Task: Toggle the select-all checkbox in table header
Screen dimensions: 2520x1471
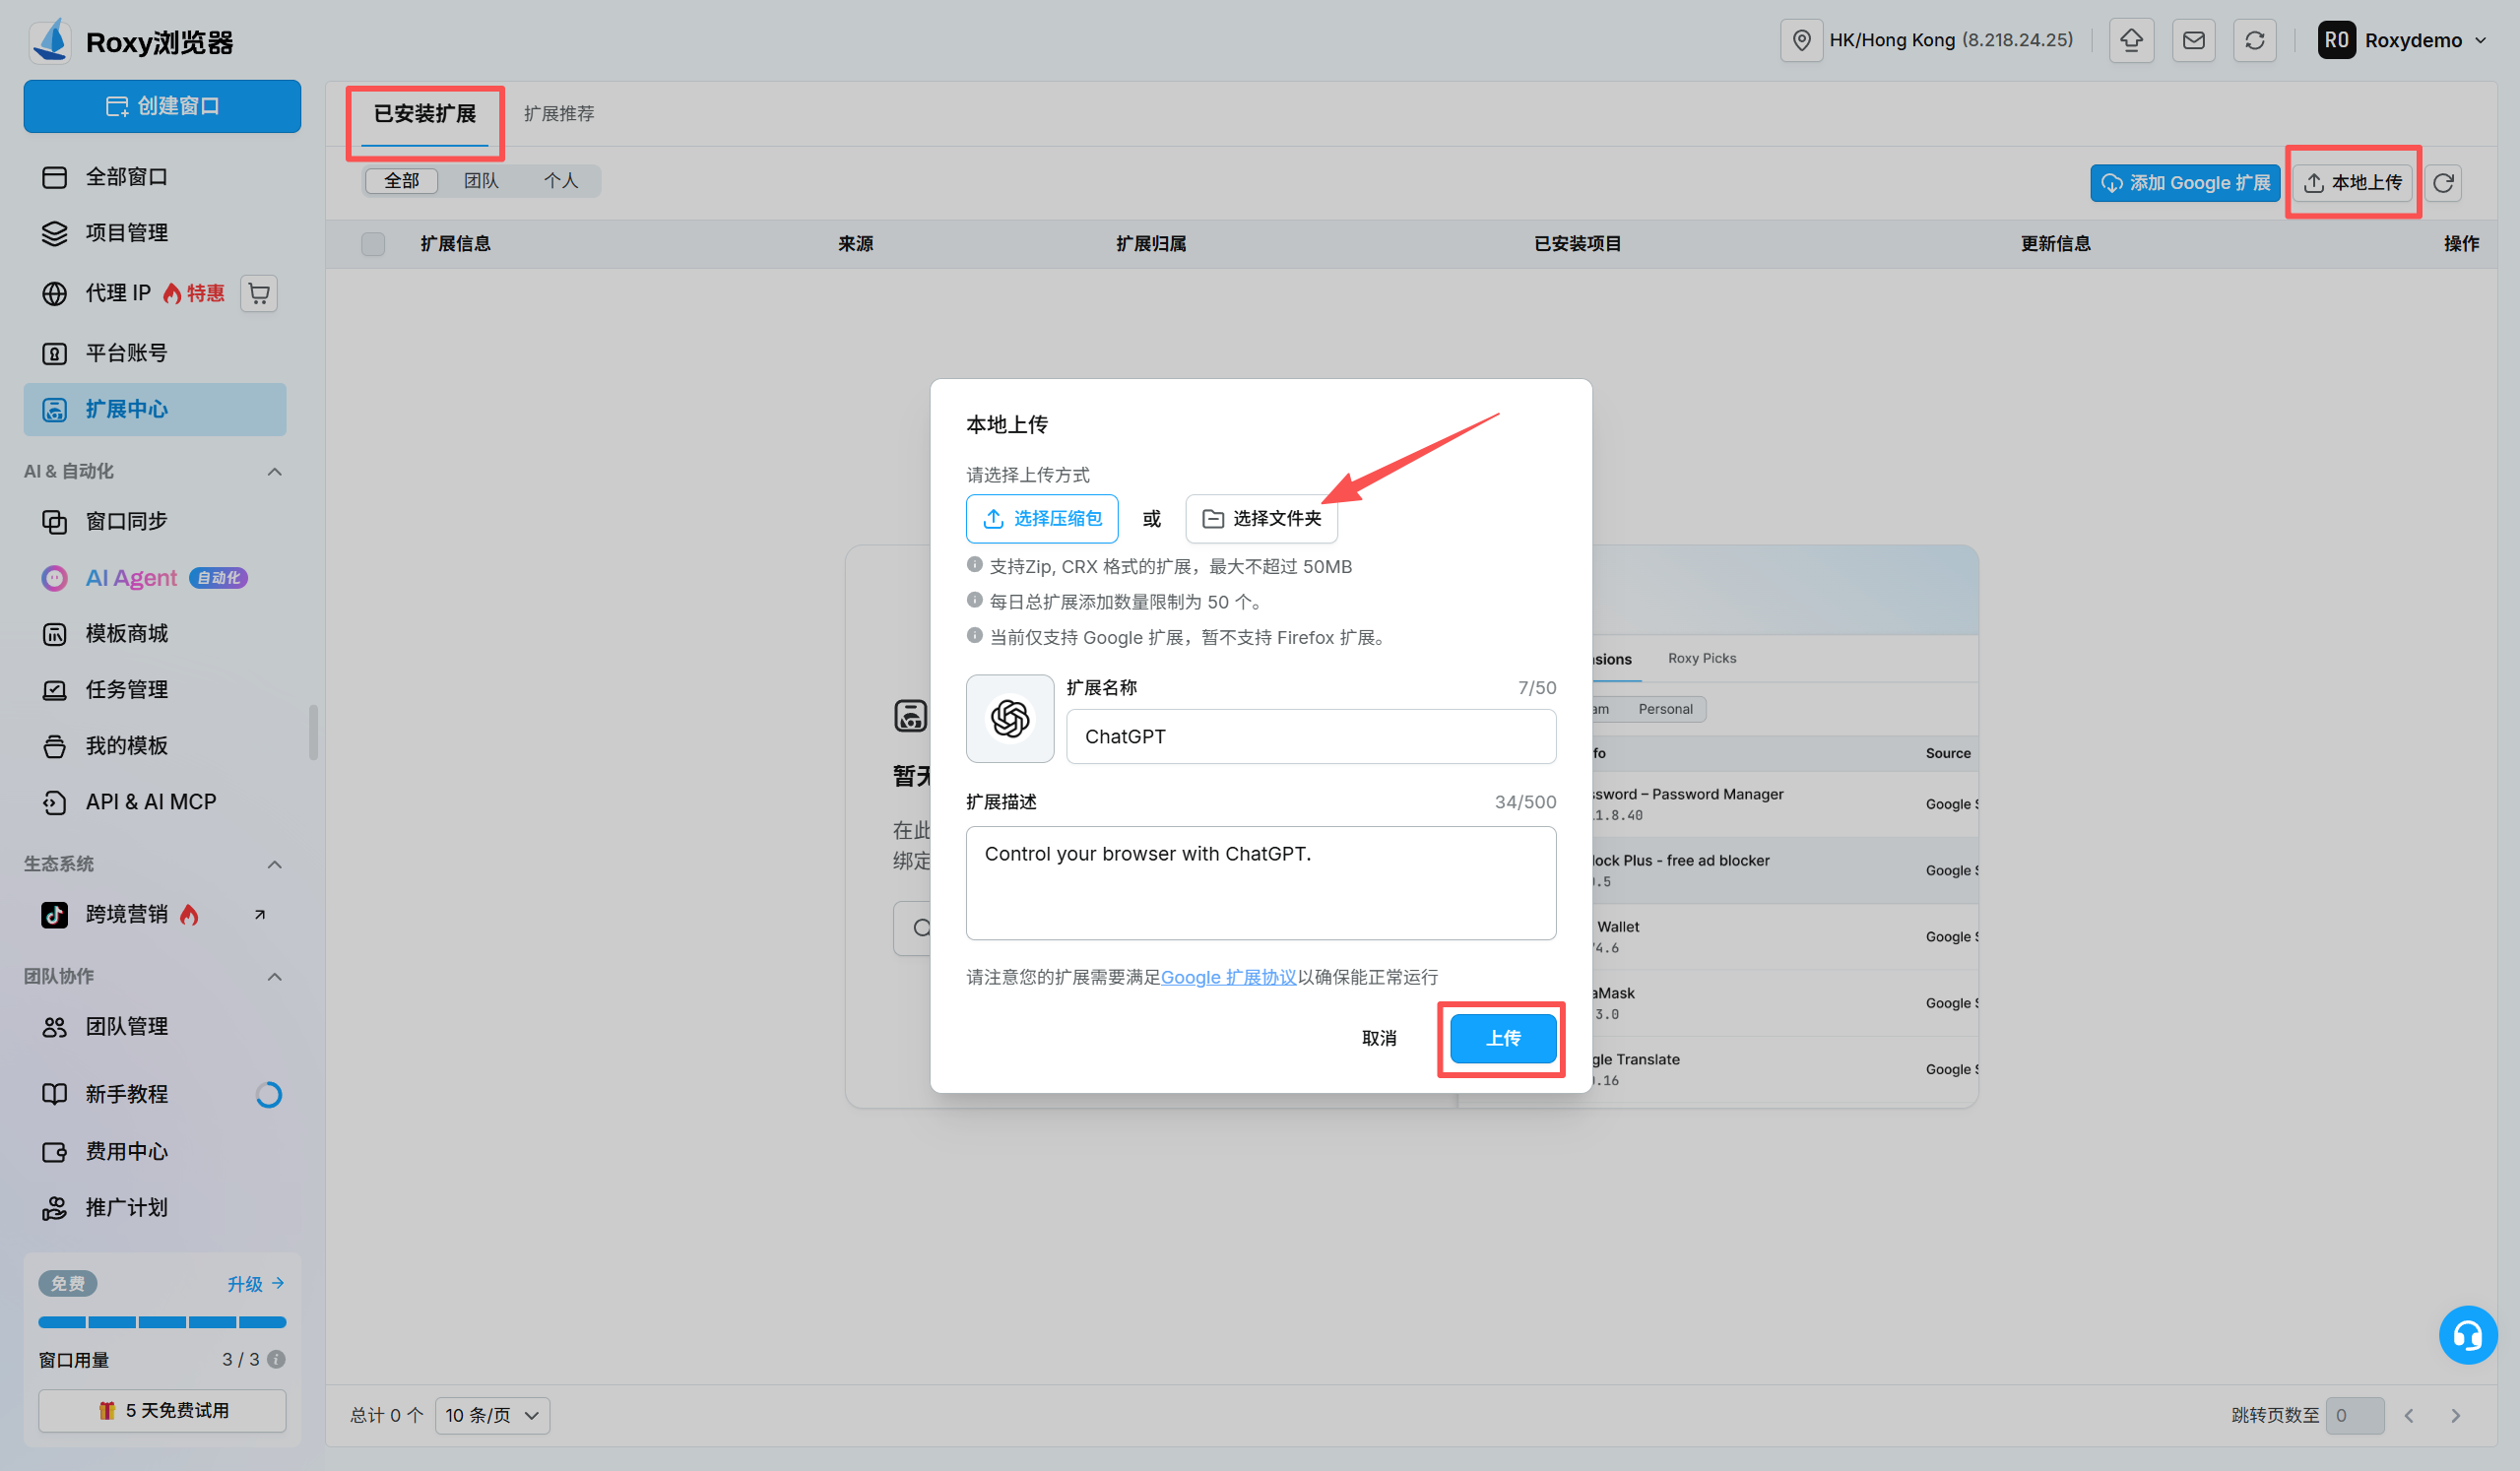Action: coord(373,244)
